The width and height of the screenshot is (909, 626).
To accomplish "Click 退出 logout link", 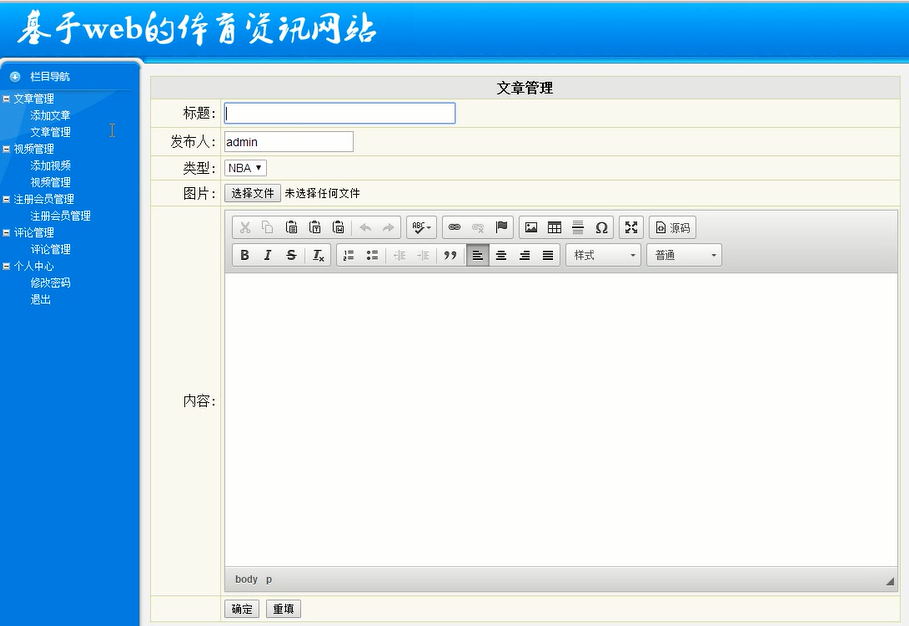I will (x=41, y=300).
